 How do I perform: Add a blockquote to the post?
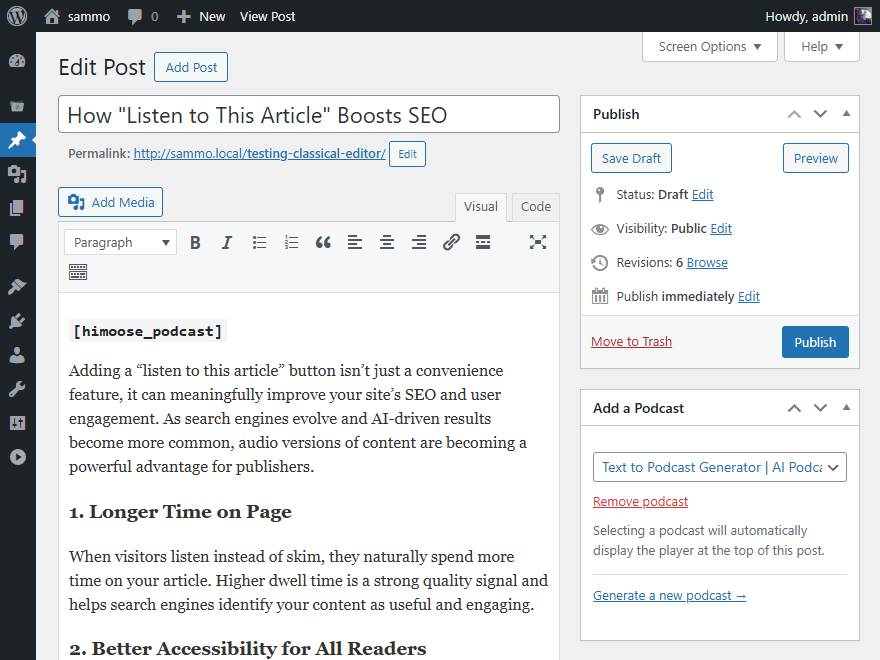point(323,242)
